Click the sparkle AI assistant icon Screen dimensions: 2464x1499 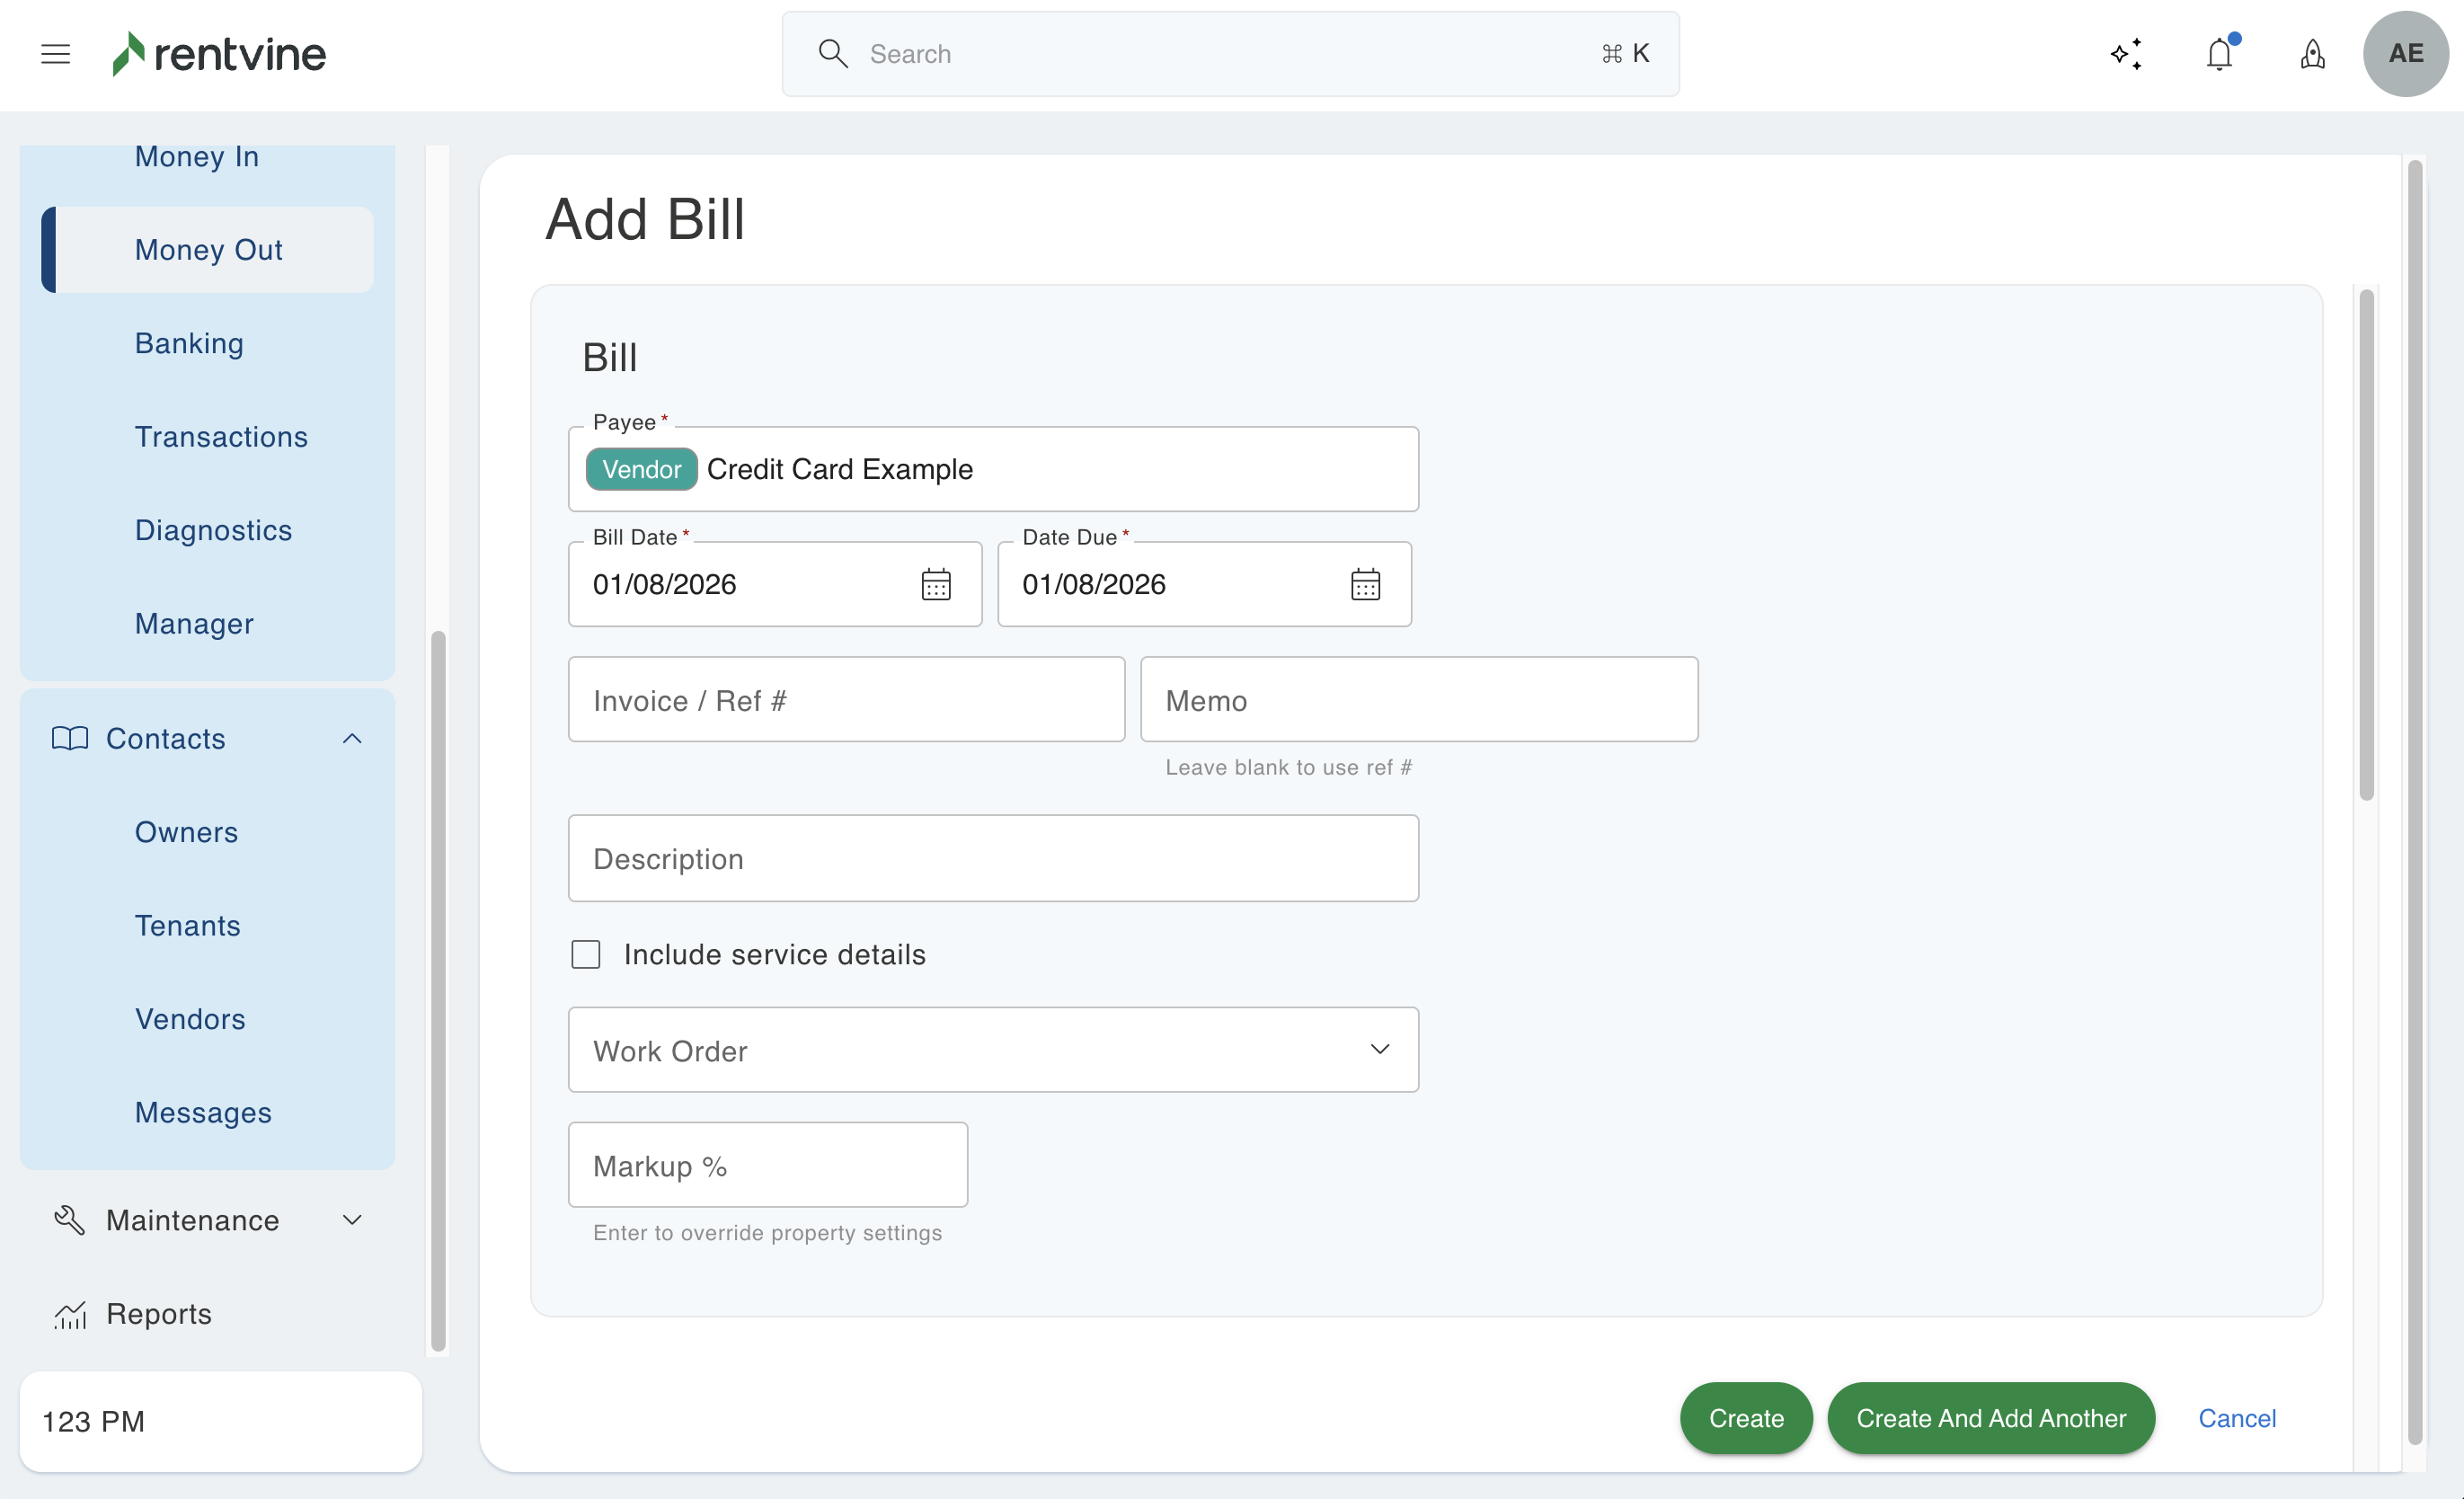[2126, 54]
